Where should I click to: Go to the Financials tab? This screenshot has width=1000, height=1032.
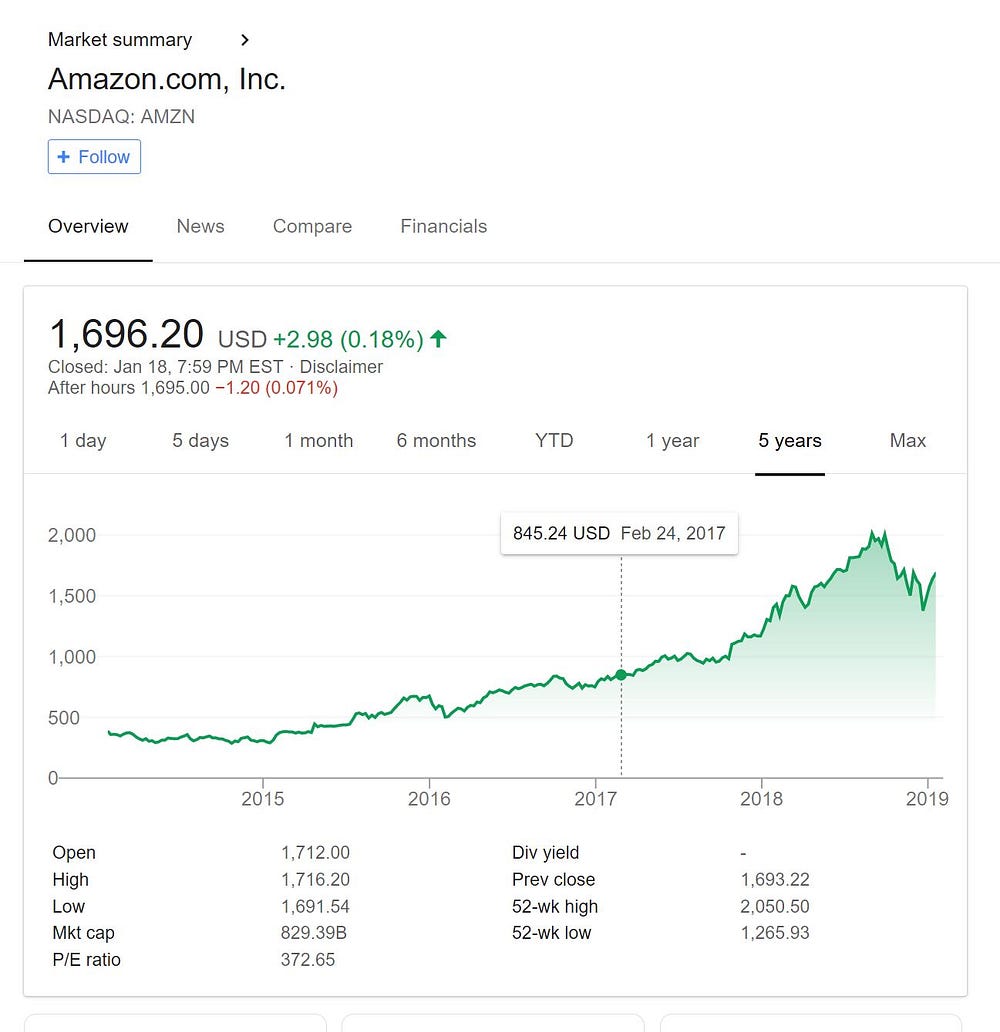coord(444,226)
